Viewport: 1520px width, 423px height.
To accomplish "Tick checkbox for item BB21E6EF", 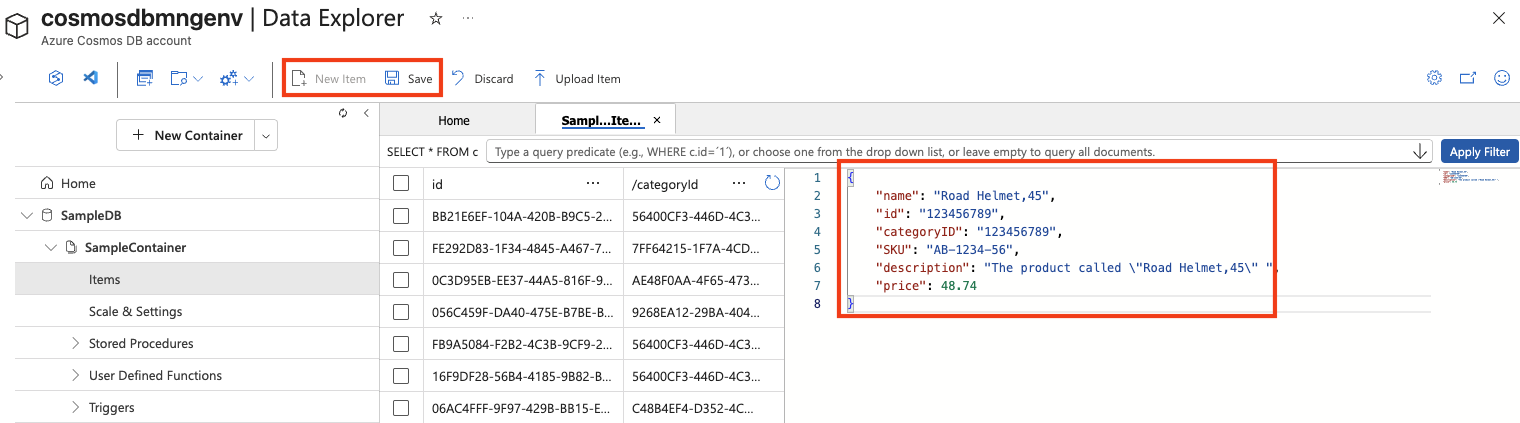I will point(401,216).
